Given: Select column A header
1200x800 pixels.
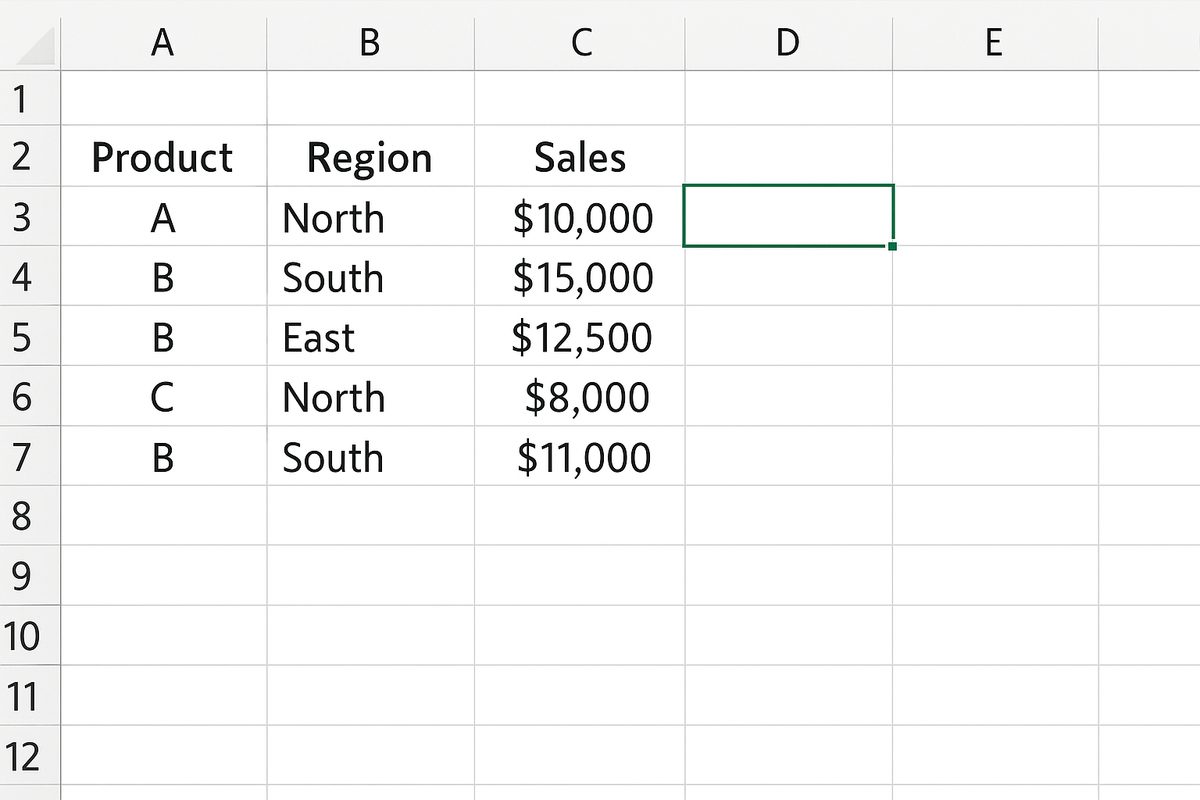Looking at the screenshot, I should (164, 42).
